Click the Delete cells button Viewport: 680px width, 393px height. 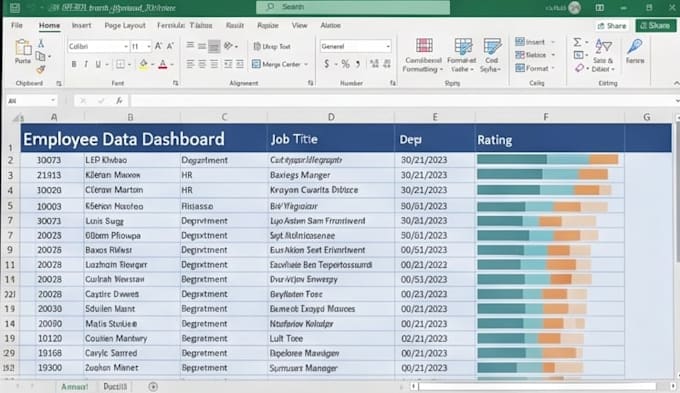click(531, 55)
